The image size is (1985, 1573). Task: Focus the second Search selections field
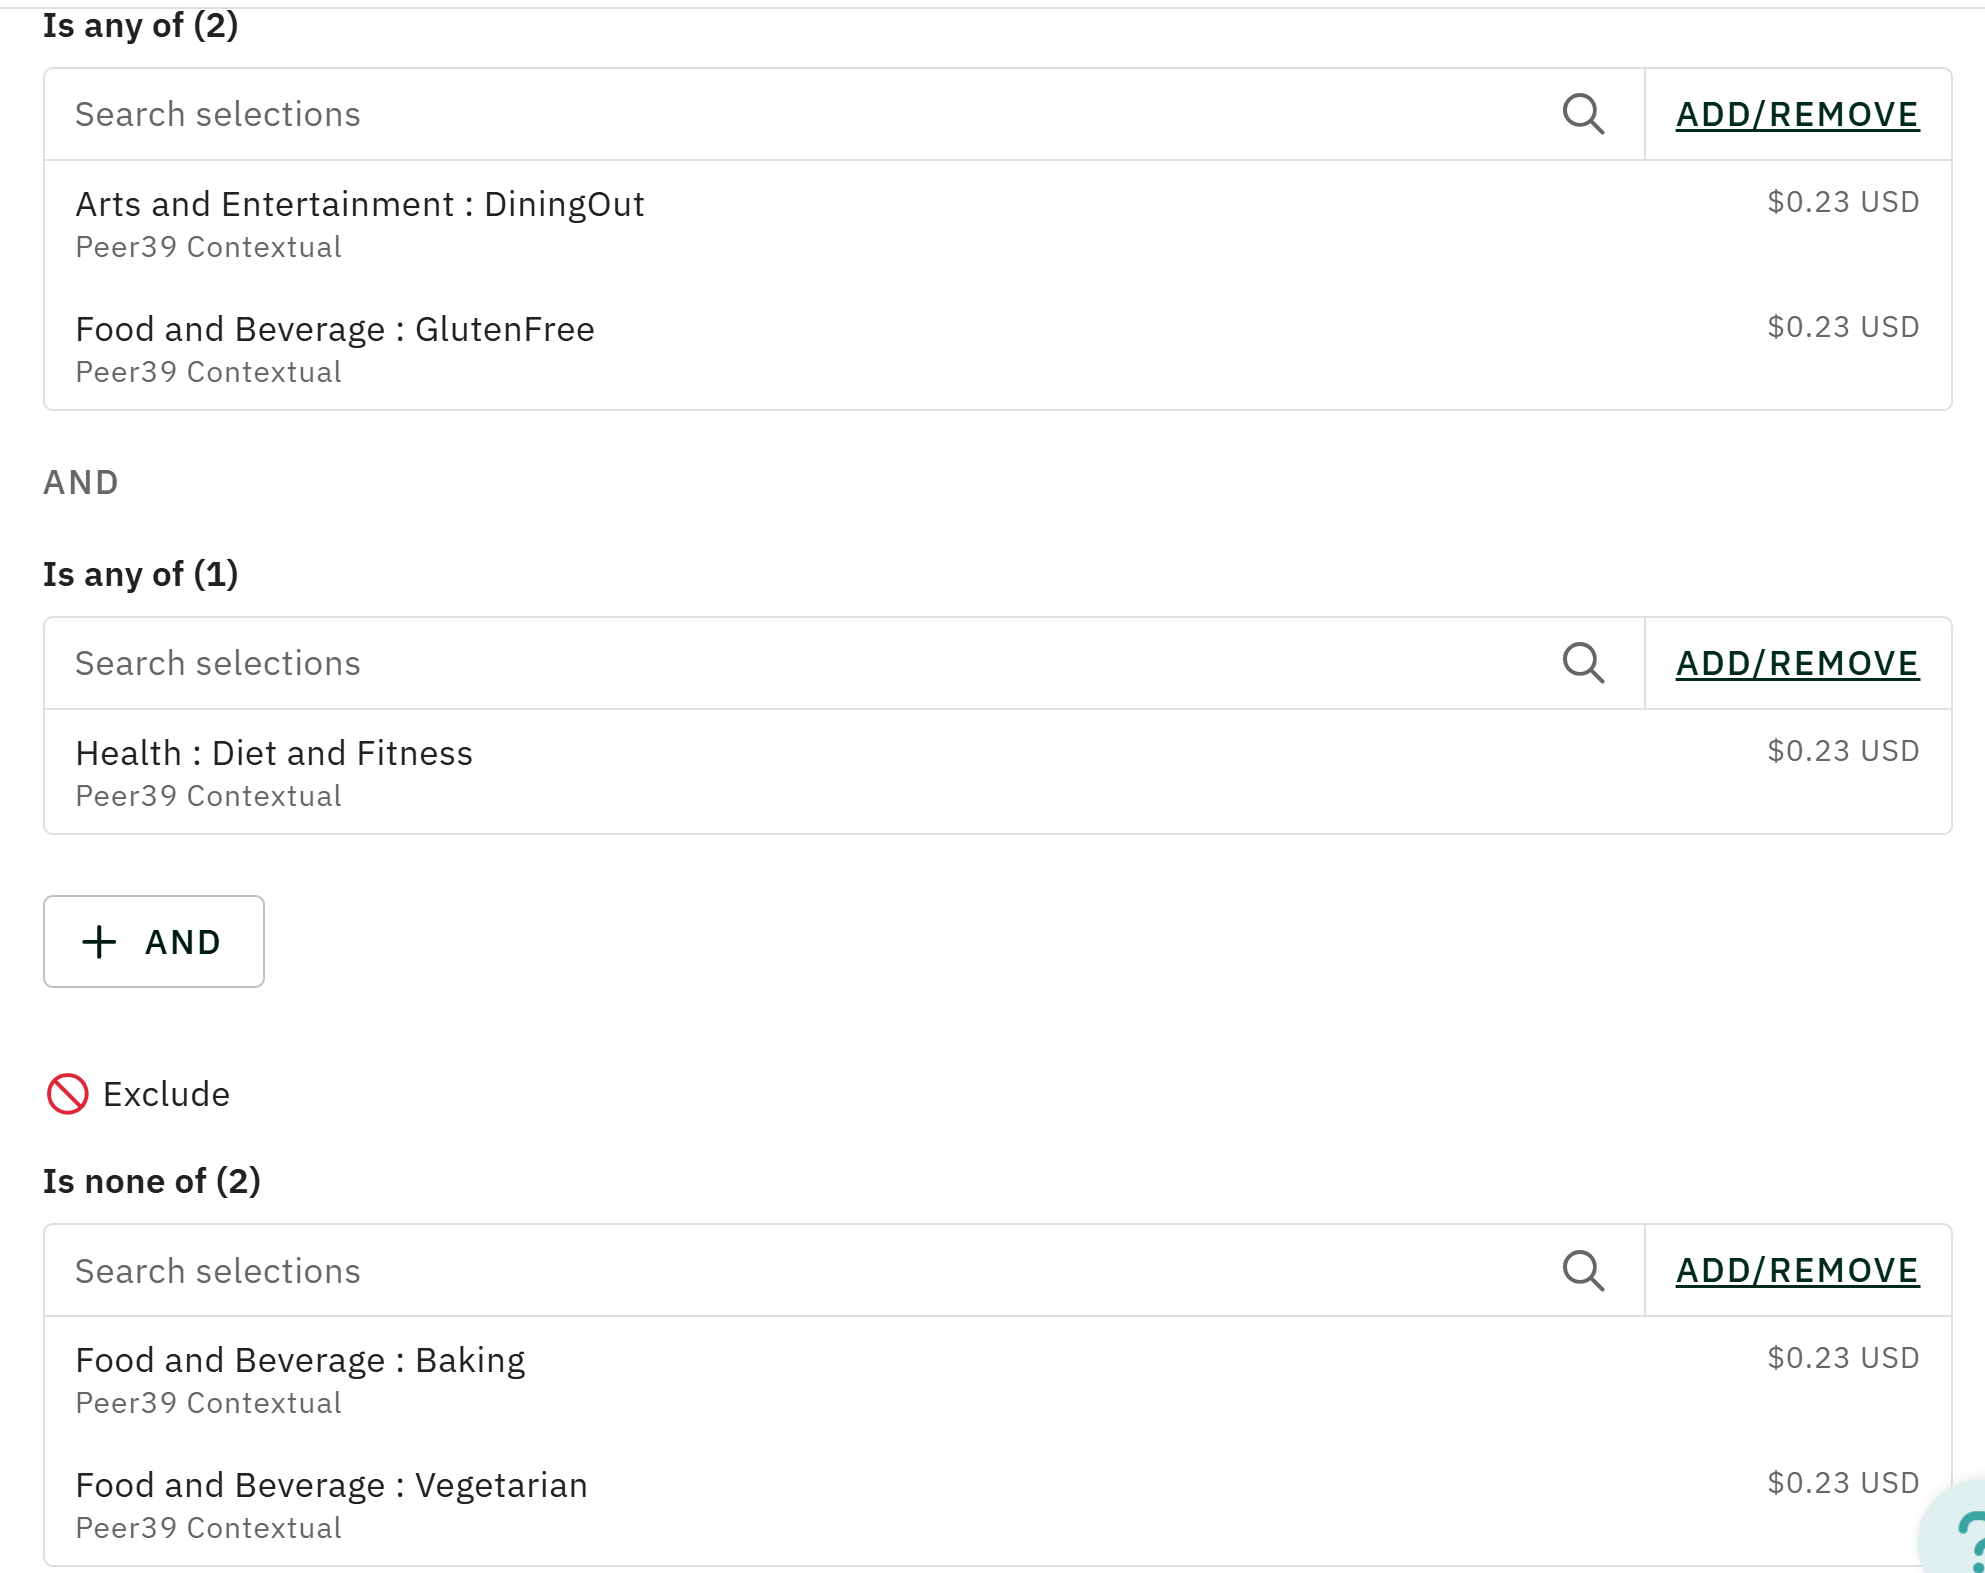(800, 664)
